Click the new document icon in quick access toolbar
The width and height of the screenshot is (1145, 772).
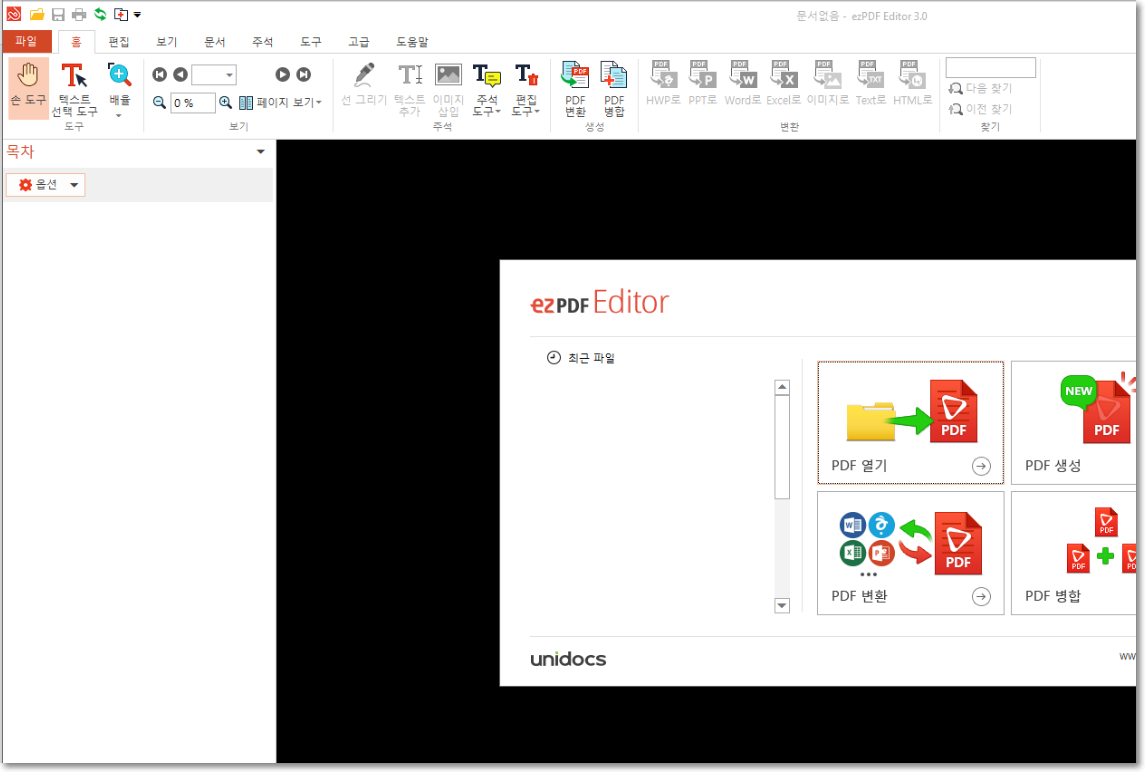[120, 15]
